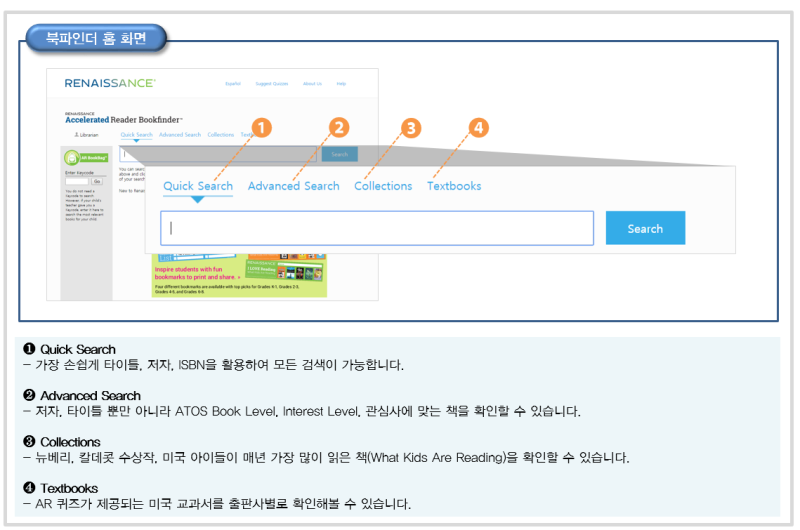
Task: Click the Librarian user icon link
Action: pyautogui.click(x=86, y=135)
